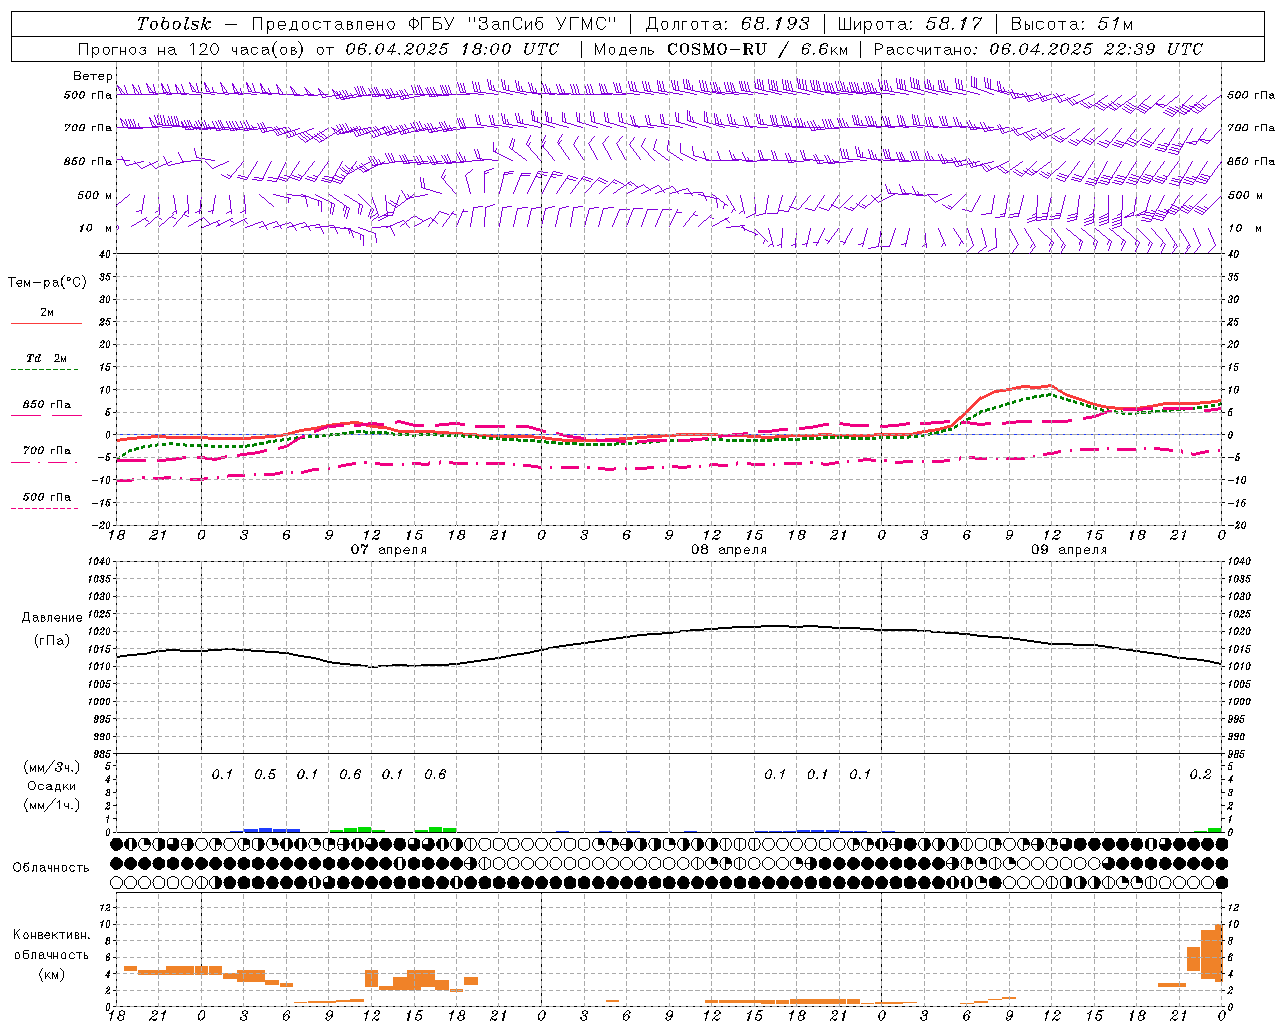The height and width of the screenshot is (1024, 1280).
Task: Click the dashed "Td 2м" legend line
Action: coord(46,369)
